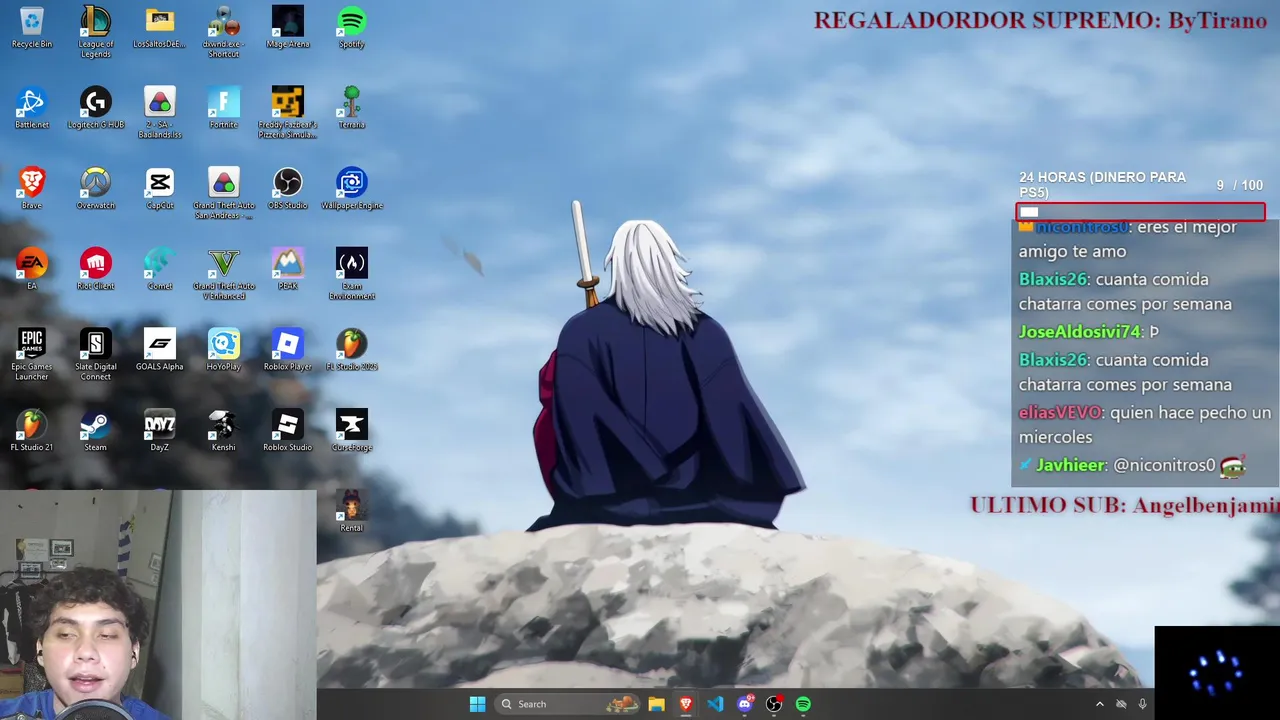Select the FL Studio 2025 desktop icon

[352, 350]
